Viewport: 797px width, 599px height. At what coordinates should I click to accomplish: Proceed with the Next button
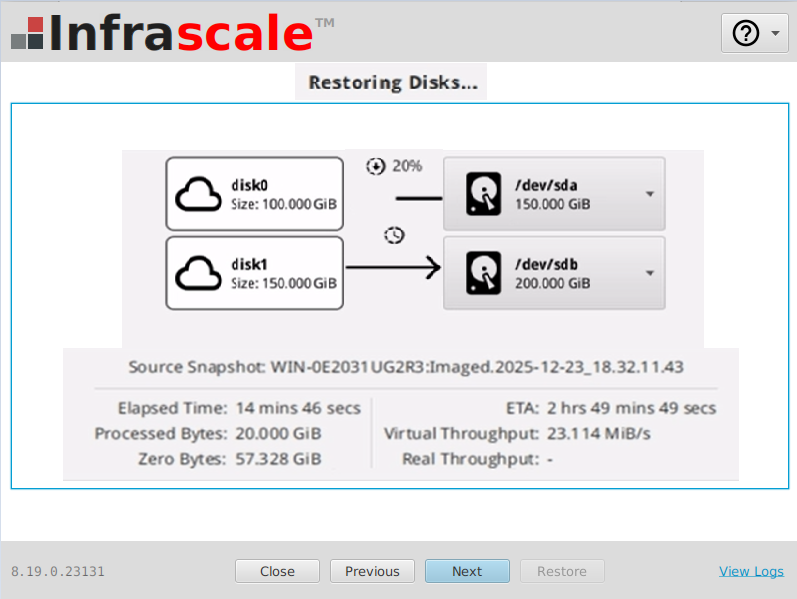(x=467, y=571)
